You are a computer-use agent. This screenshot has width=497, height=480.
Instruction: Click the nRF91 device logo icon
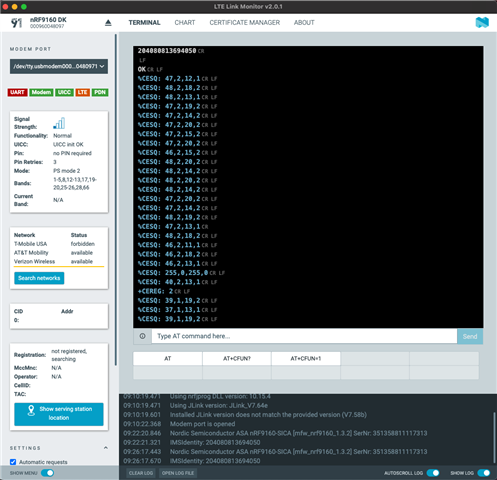tap(17, 23)
